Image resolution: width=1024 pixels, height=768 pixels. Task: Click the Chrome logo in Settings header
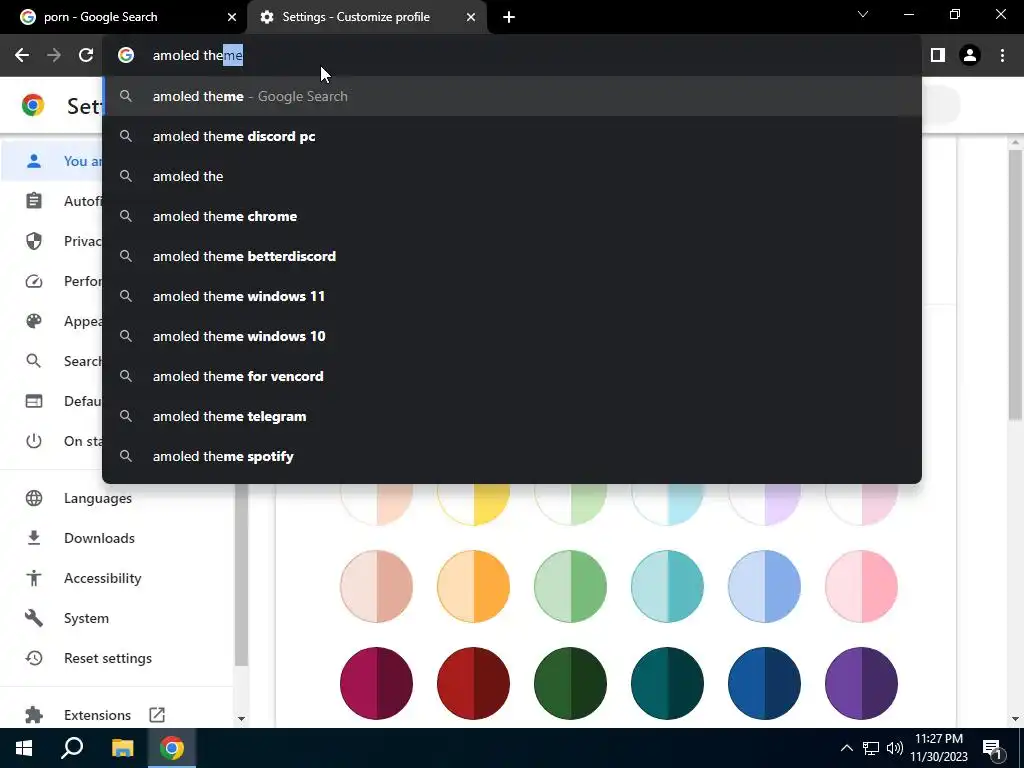click(33, 105)
